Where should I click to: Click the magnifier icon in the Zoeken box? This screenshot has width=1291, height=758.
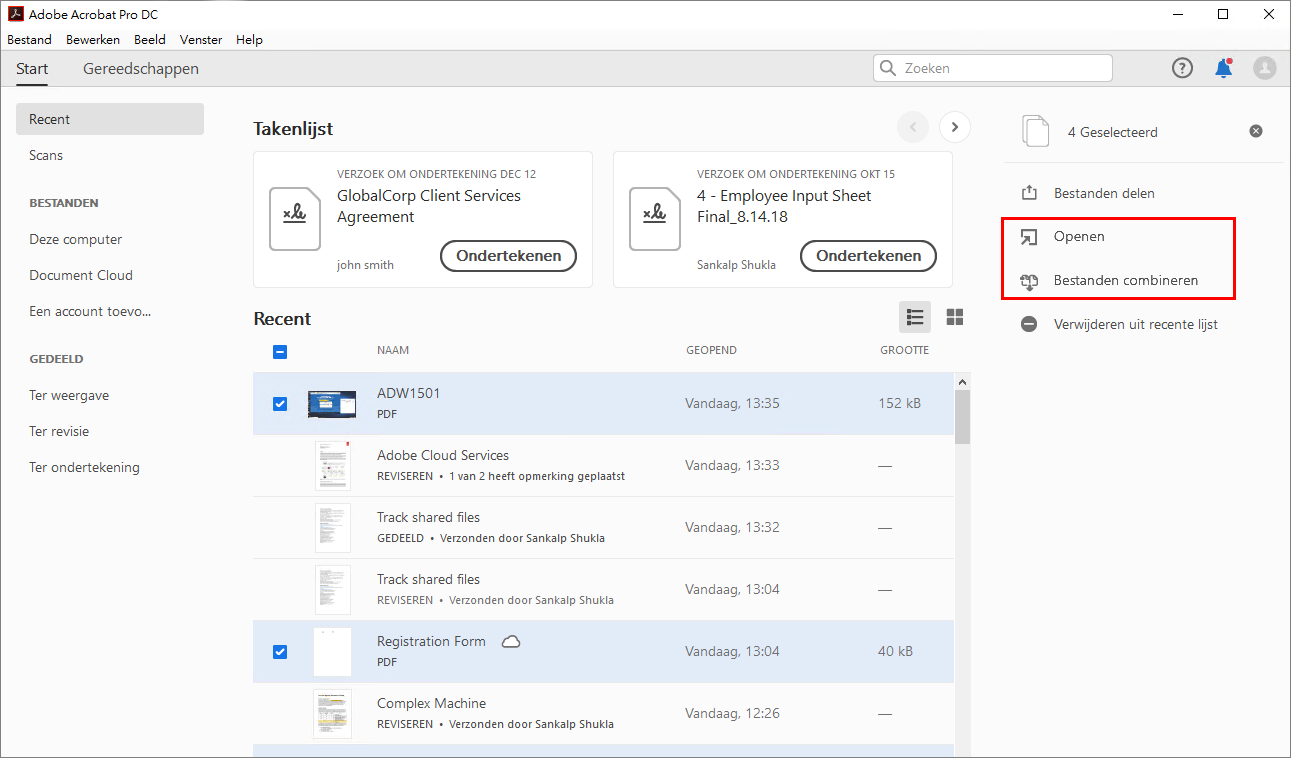point(888,68)
